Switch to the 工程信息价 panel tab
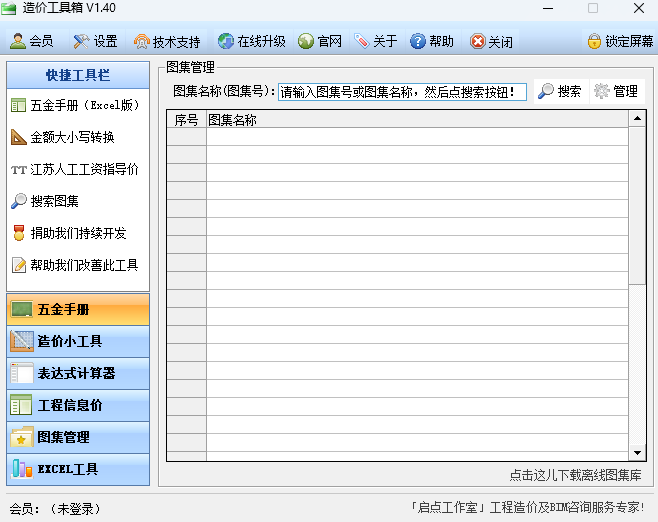This screenshot has width=658, height=522. tap(78, 405)
